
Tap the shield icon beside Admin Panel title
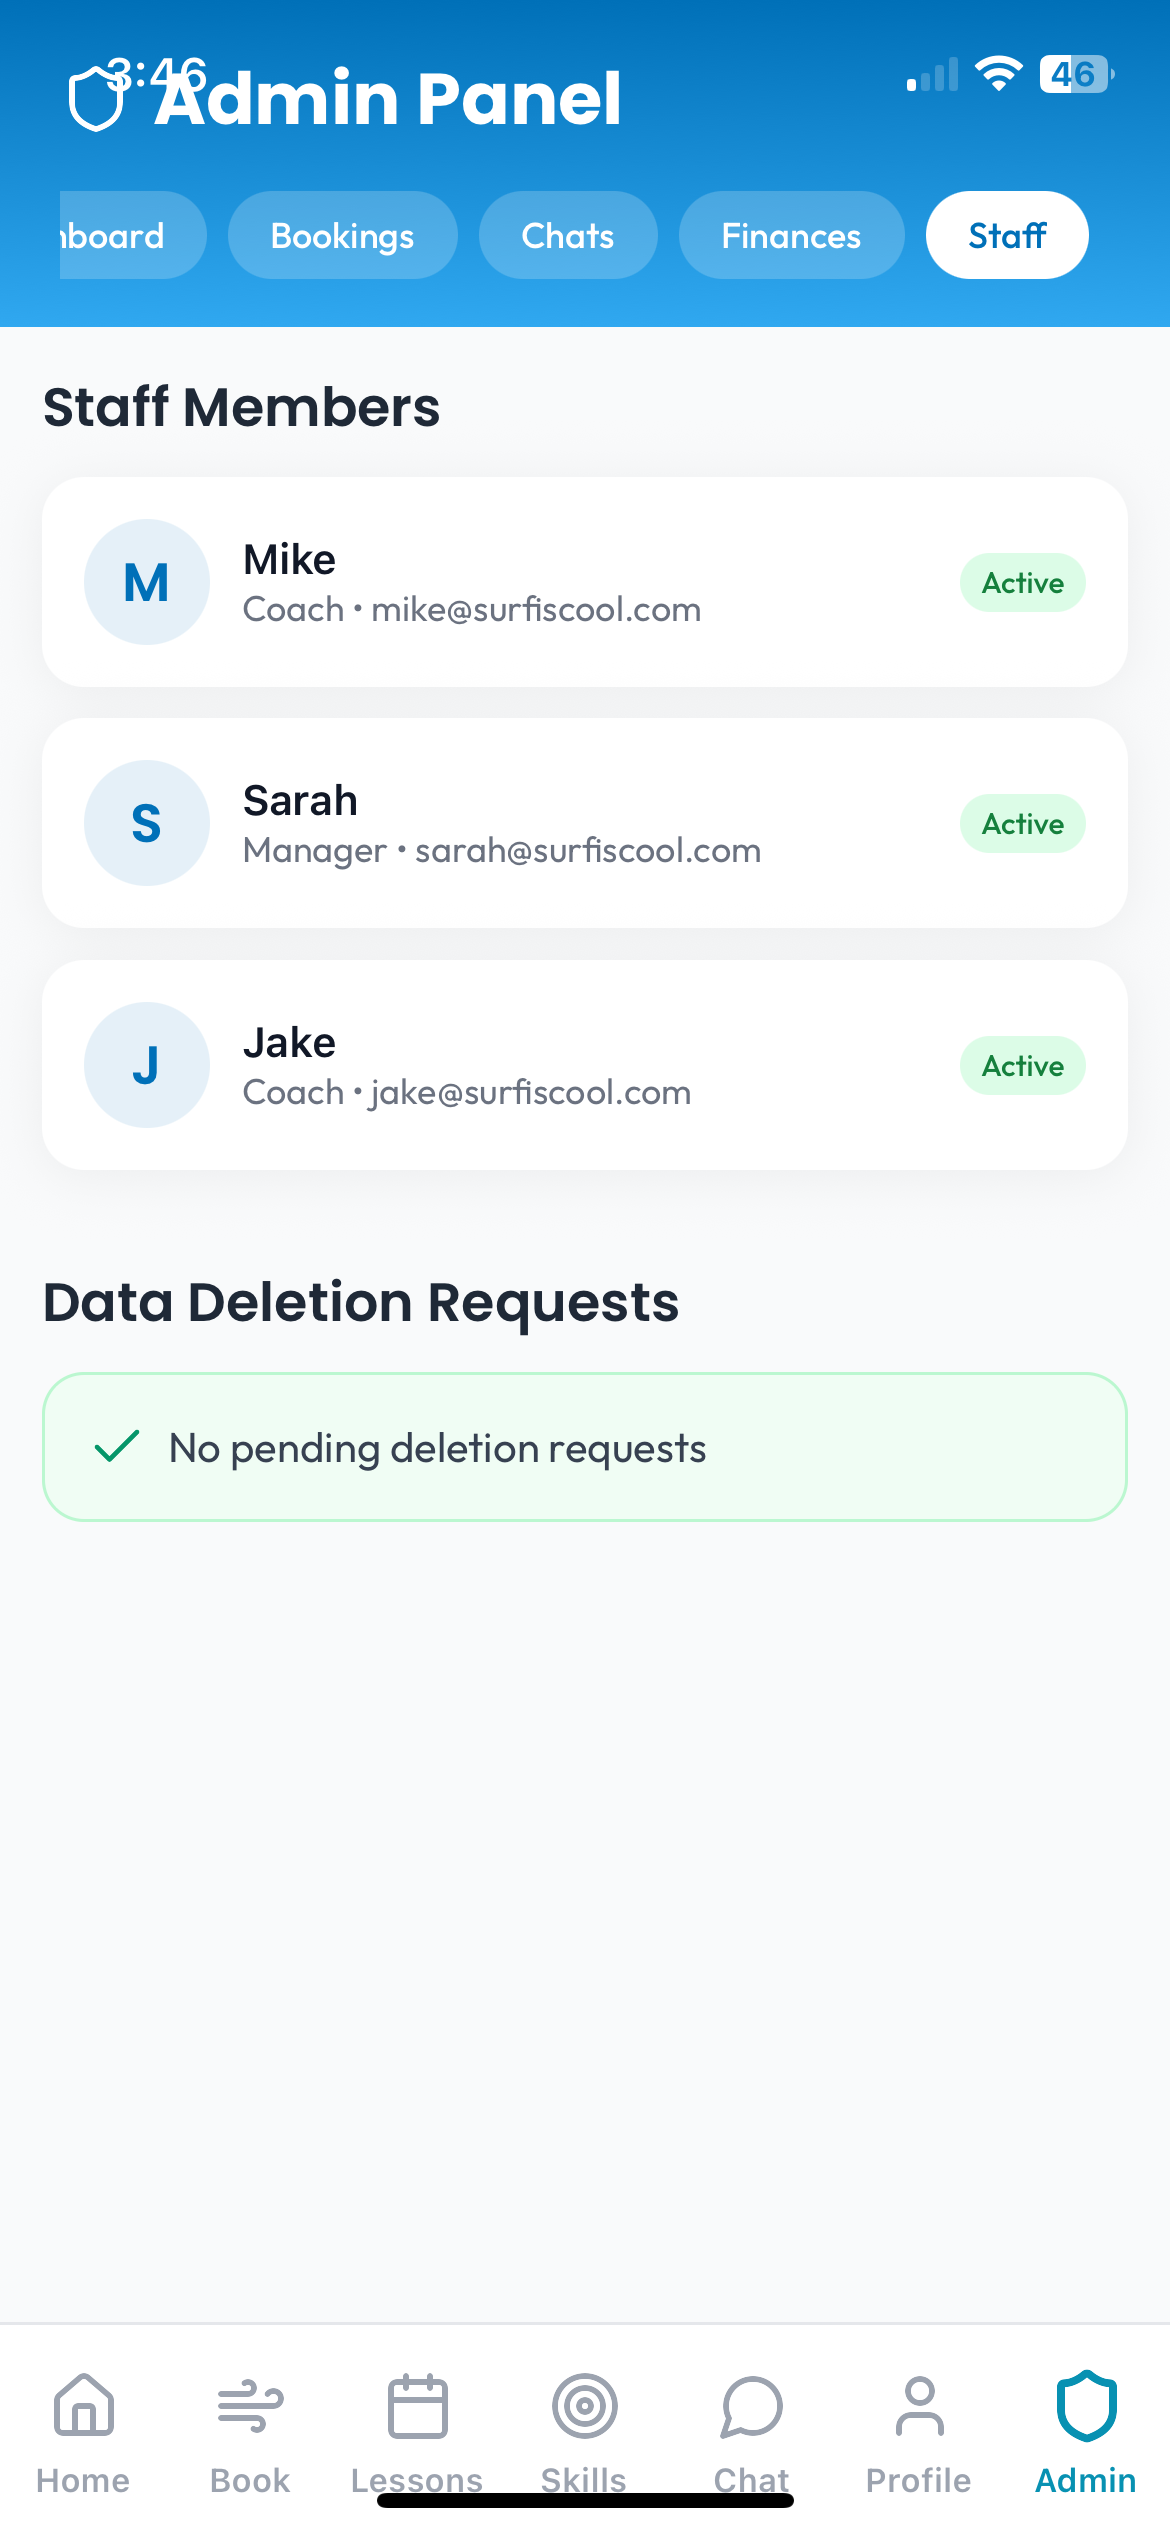[x=97, y=99]
